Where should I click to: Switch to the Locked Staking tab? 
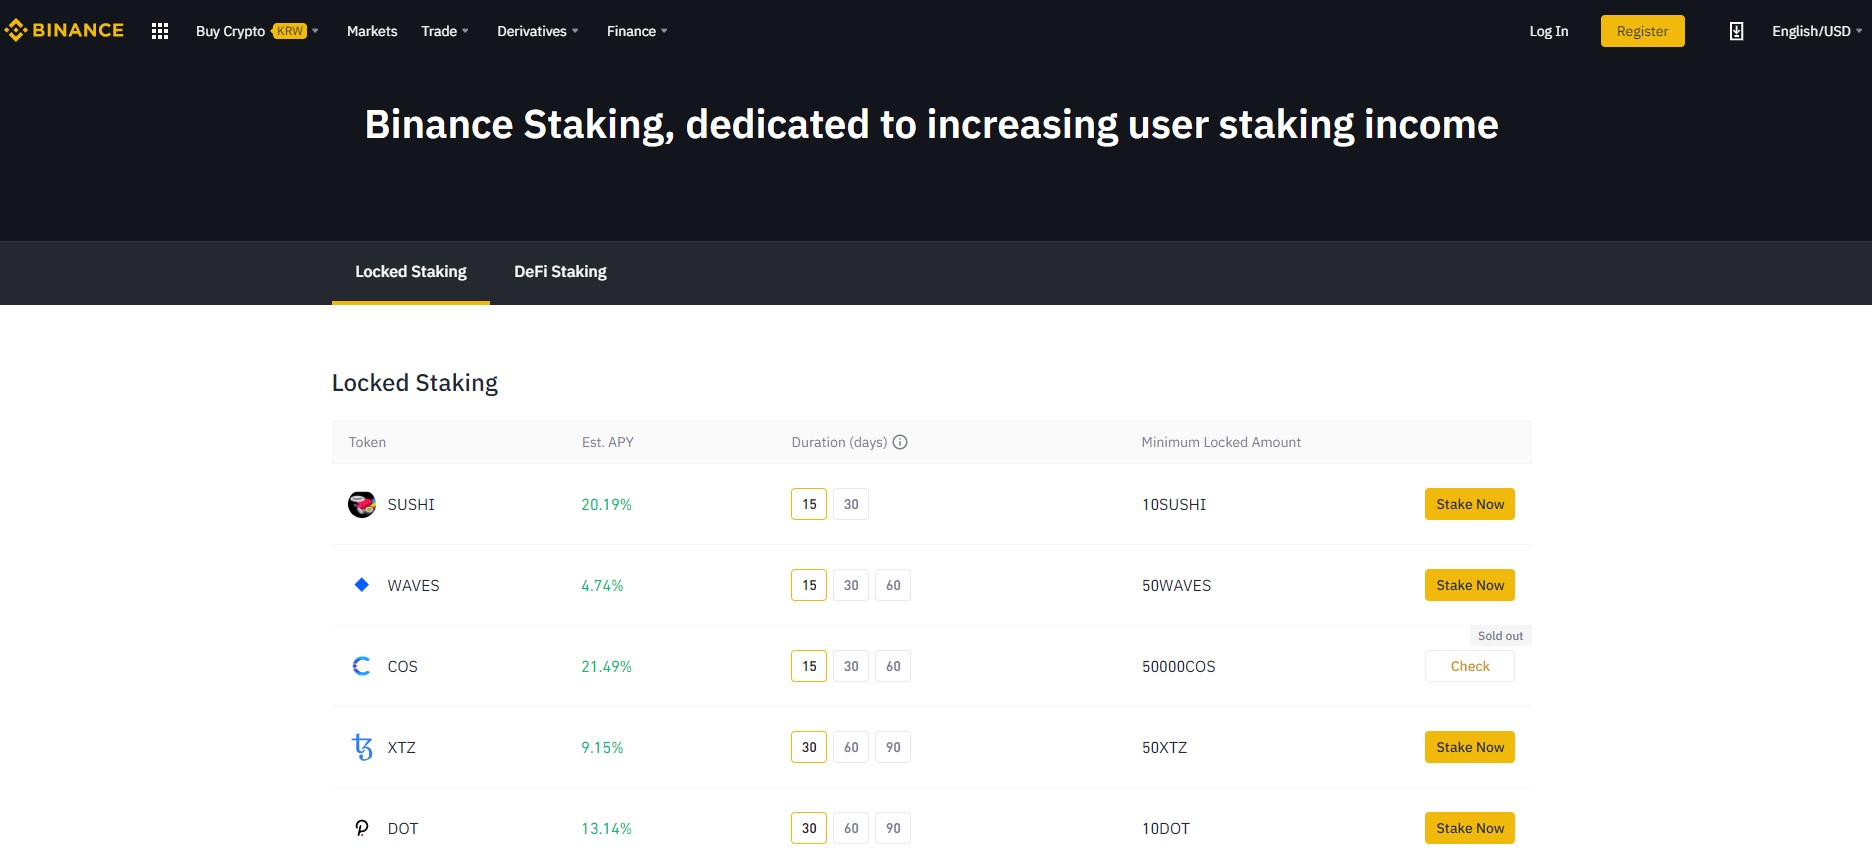[411, 272]
